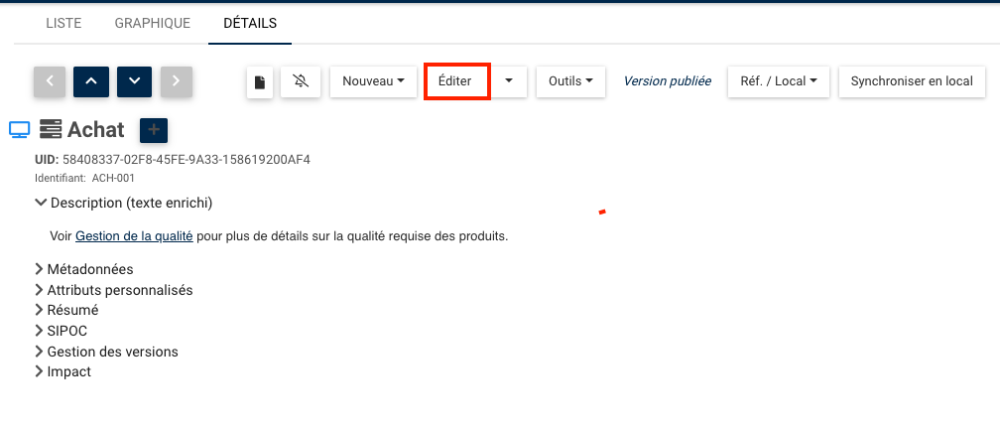The image size is (1000, 430).
Task: Follow the Gestion de la qualité link
Action: click(134, 236)
